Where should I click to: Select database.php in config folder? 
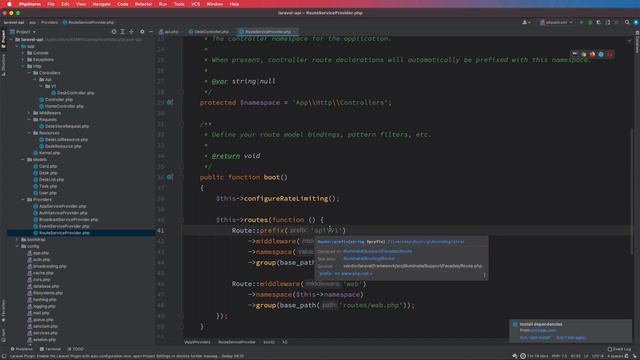click(43, 286)
